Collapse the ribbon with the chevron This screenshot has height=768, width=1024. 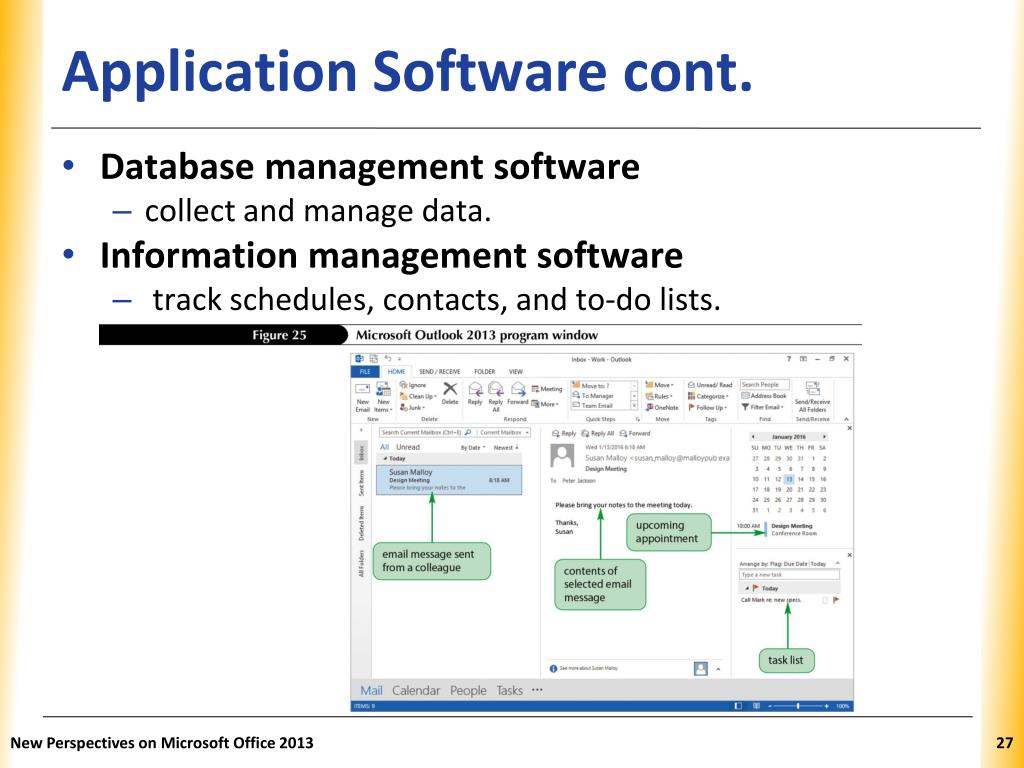coord(846,419)
